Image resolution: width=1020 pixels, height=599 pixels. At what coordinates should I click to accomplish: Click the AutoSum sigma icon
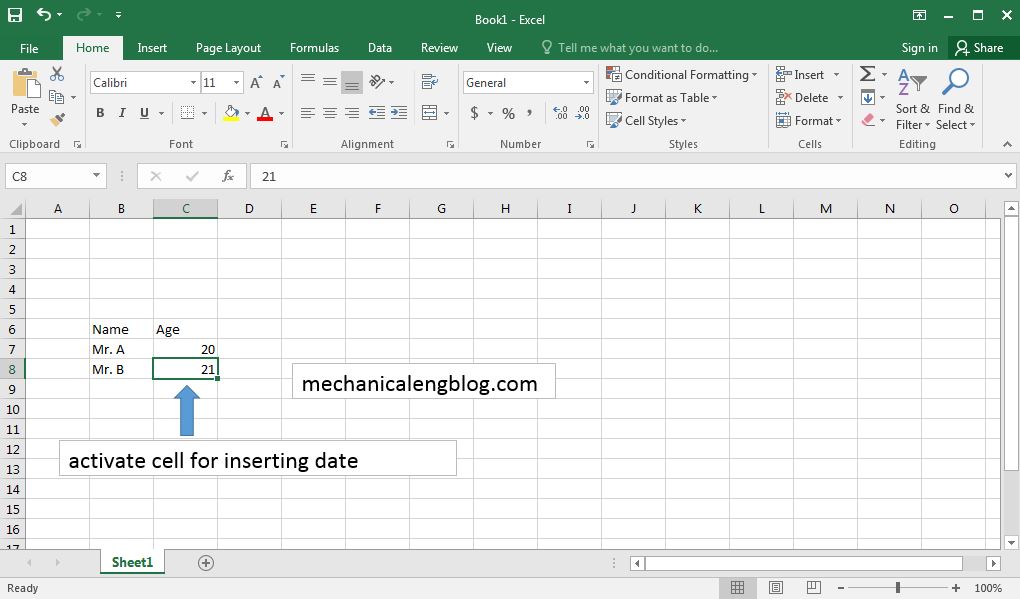867,73
